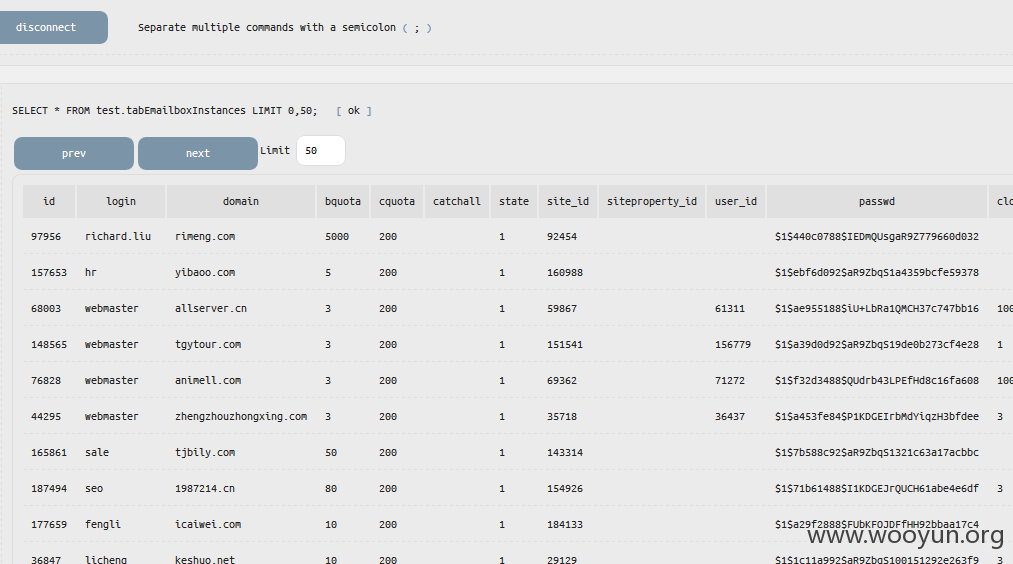The width and height of the screenshot is (1013, 564).
Task: Click id cell 44295
Action: [46, 417]
